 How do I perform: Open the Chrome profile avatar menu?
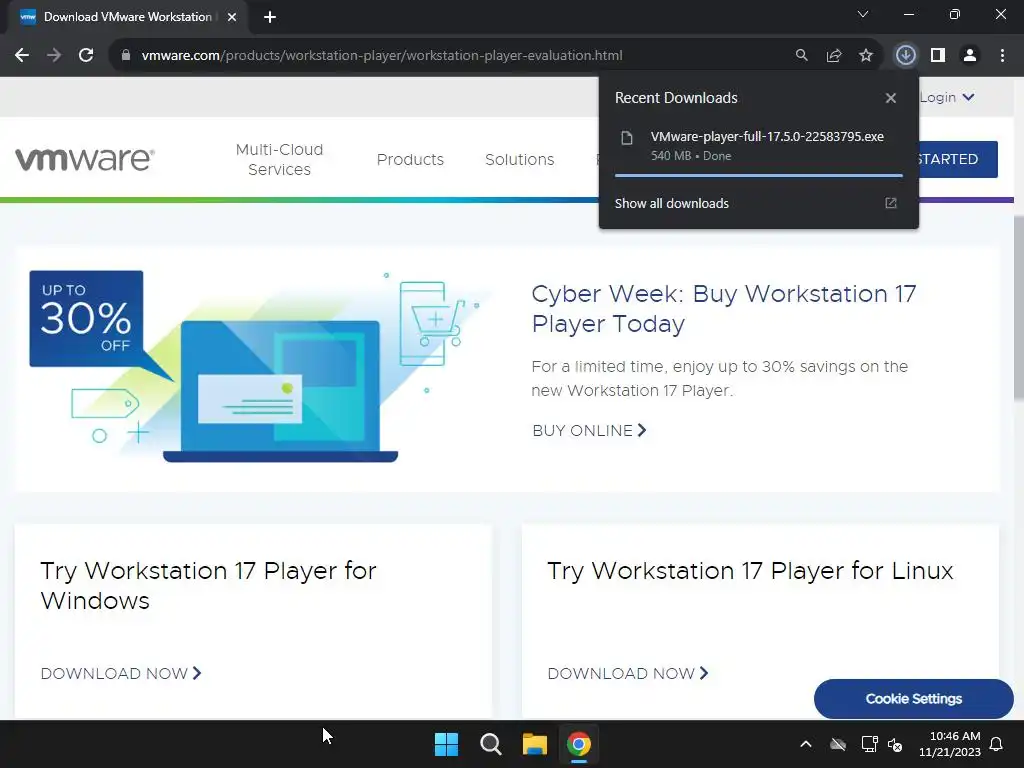(970, 56)
